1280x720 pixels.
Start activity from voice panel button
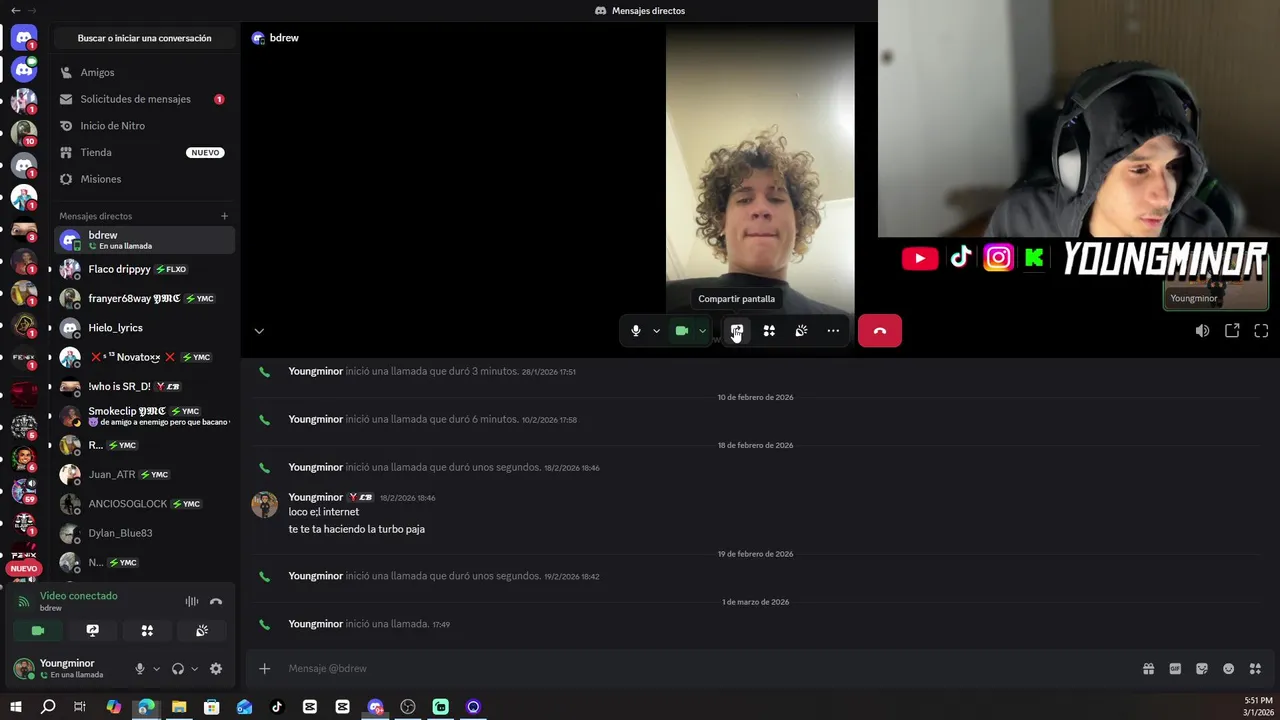147,631
